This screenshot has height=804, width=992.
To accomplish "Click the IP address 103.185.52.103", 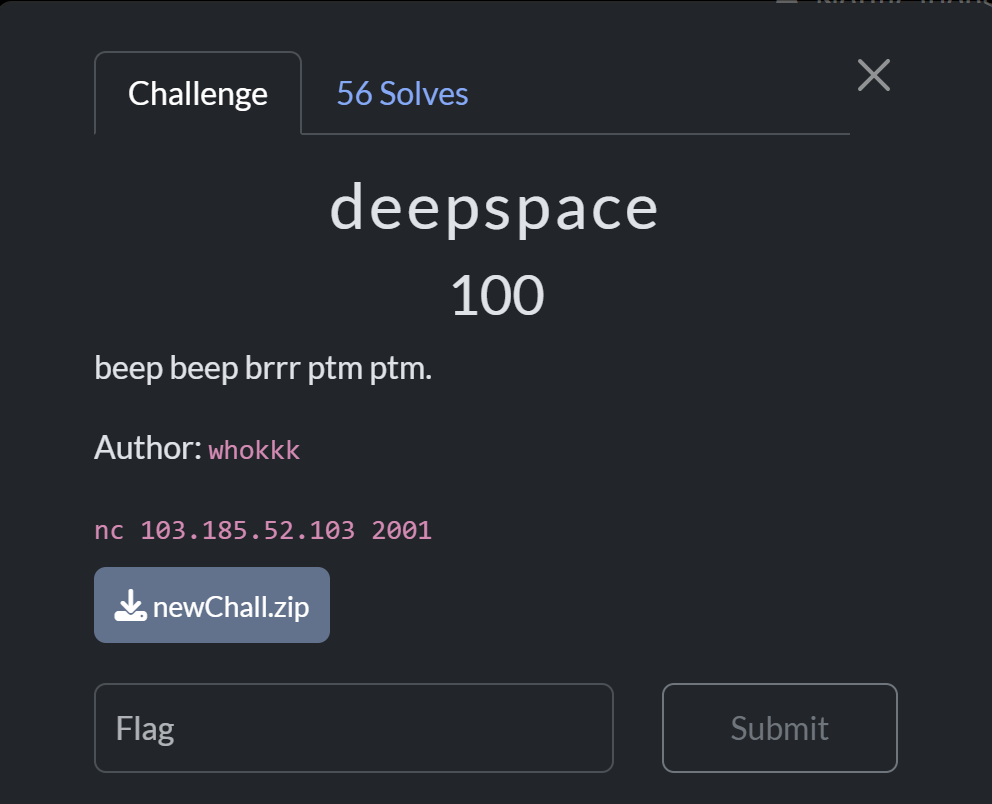I will click(248, 529).
